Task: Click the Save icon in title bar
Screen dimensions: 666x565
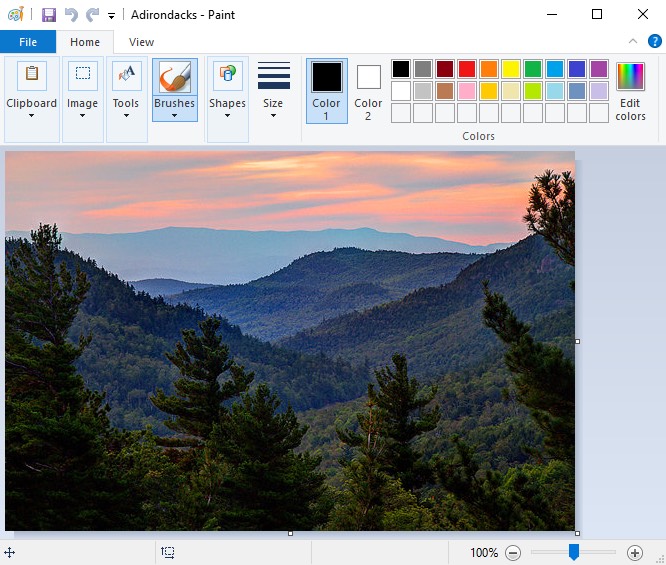Action: point(48,15)
